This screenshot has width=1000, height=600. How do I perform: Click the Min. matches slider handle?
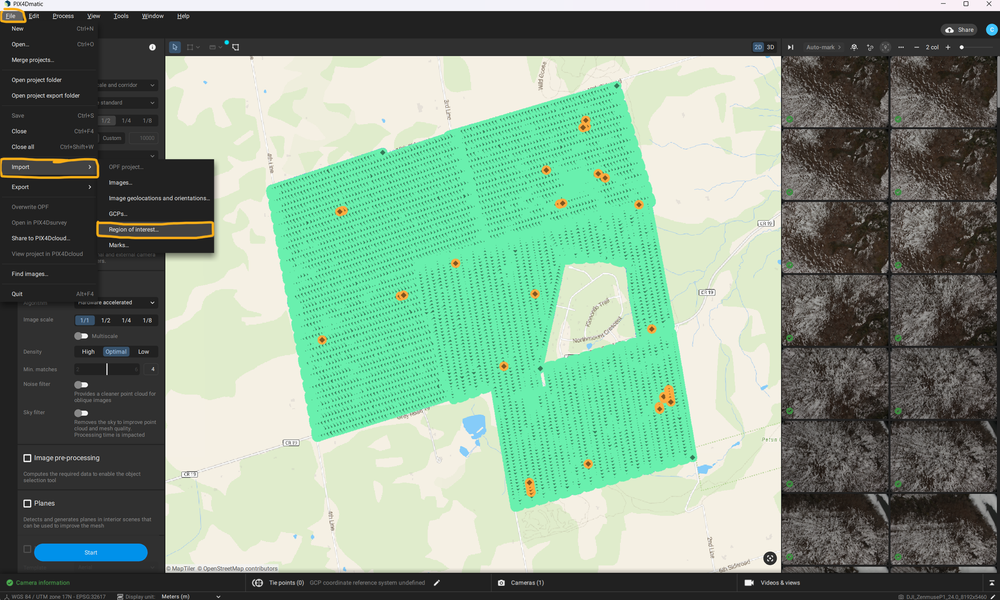[107, 369]
